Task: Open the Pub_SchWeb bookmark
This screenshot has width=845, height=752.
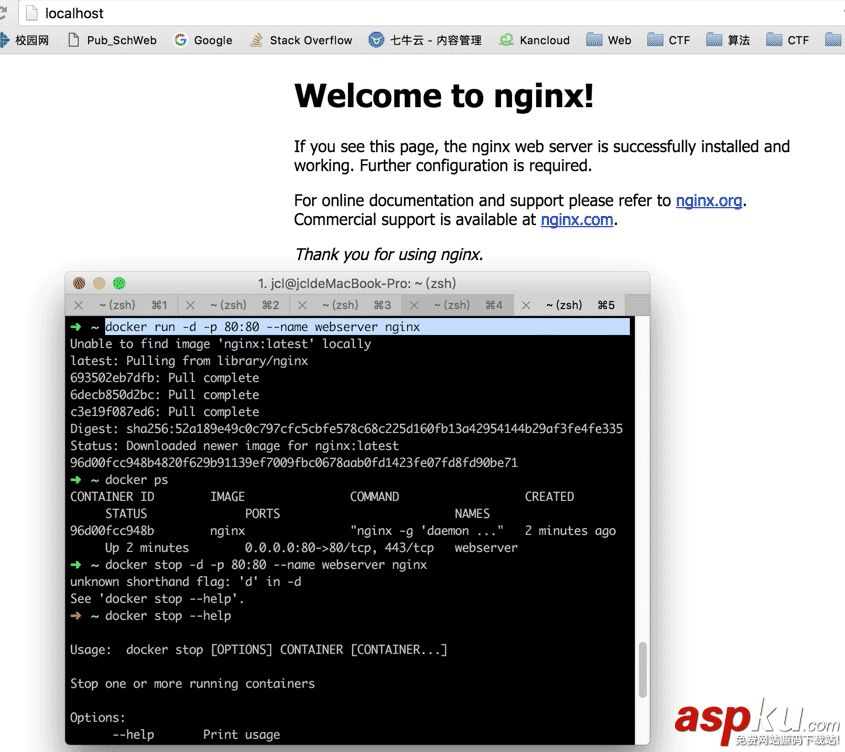Action: (x=112, y=40)
